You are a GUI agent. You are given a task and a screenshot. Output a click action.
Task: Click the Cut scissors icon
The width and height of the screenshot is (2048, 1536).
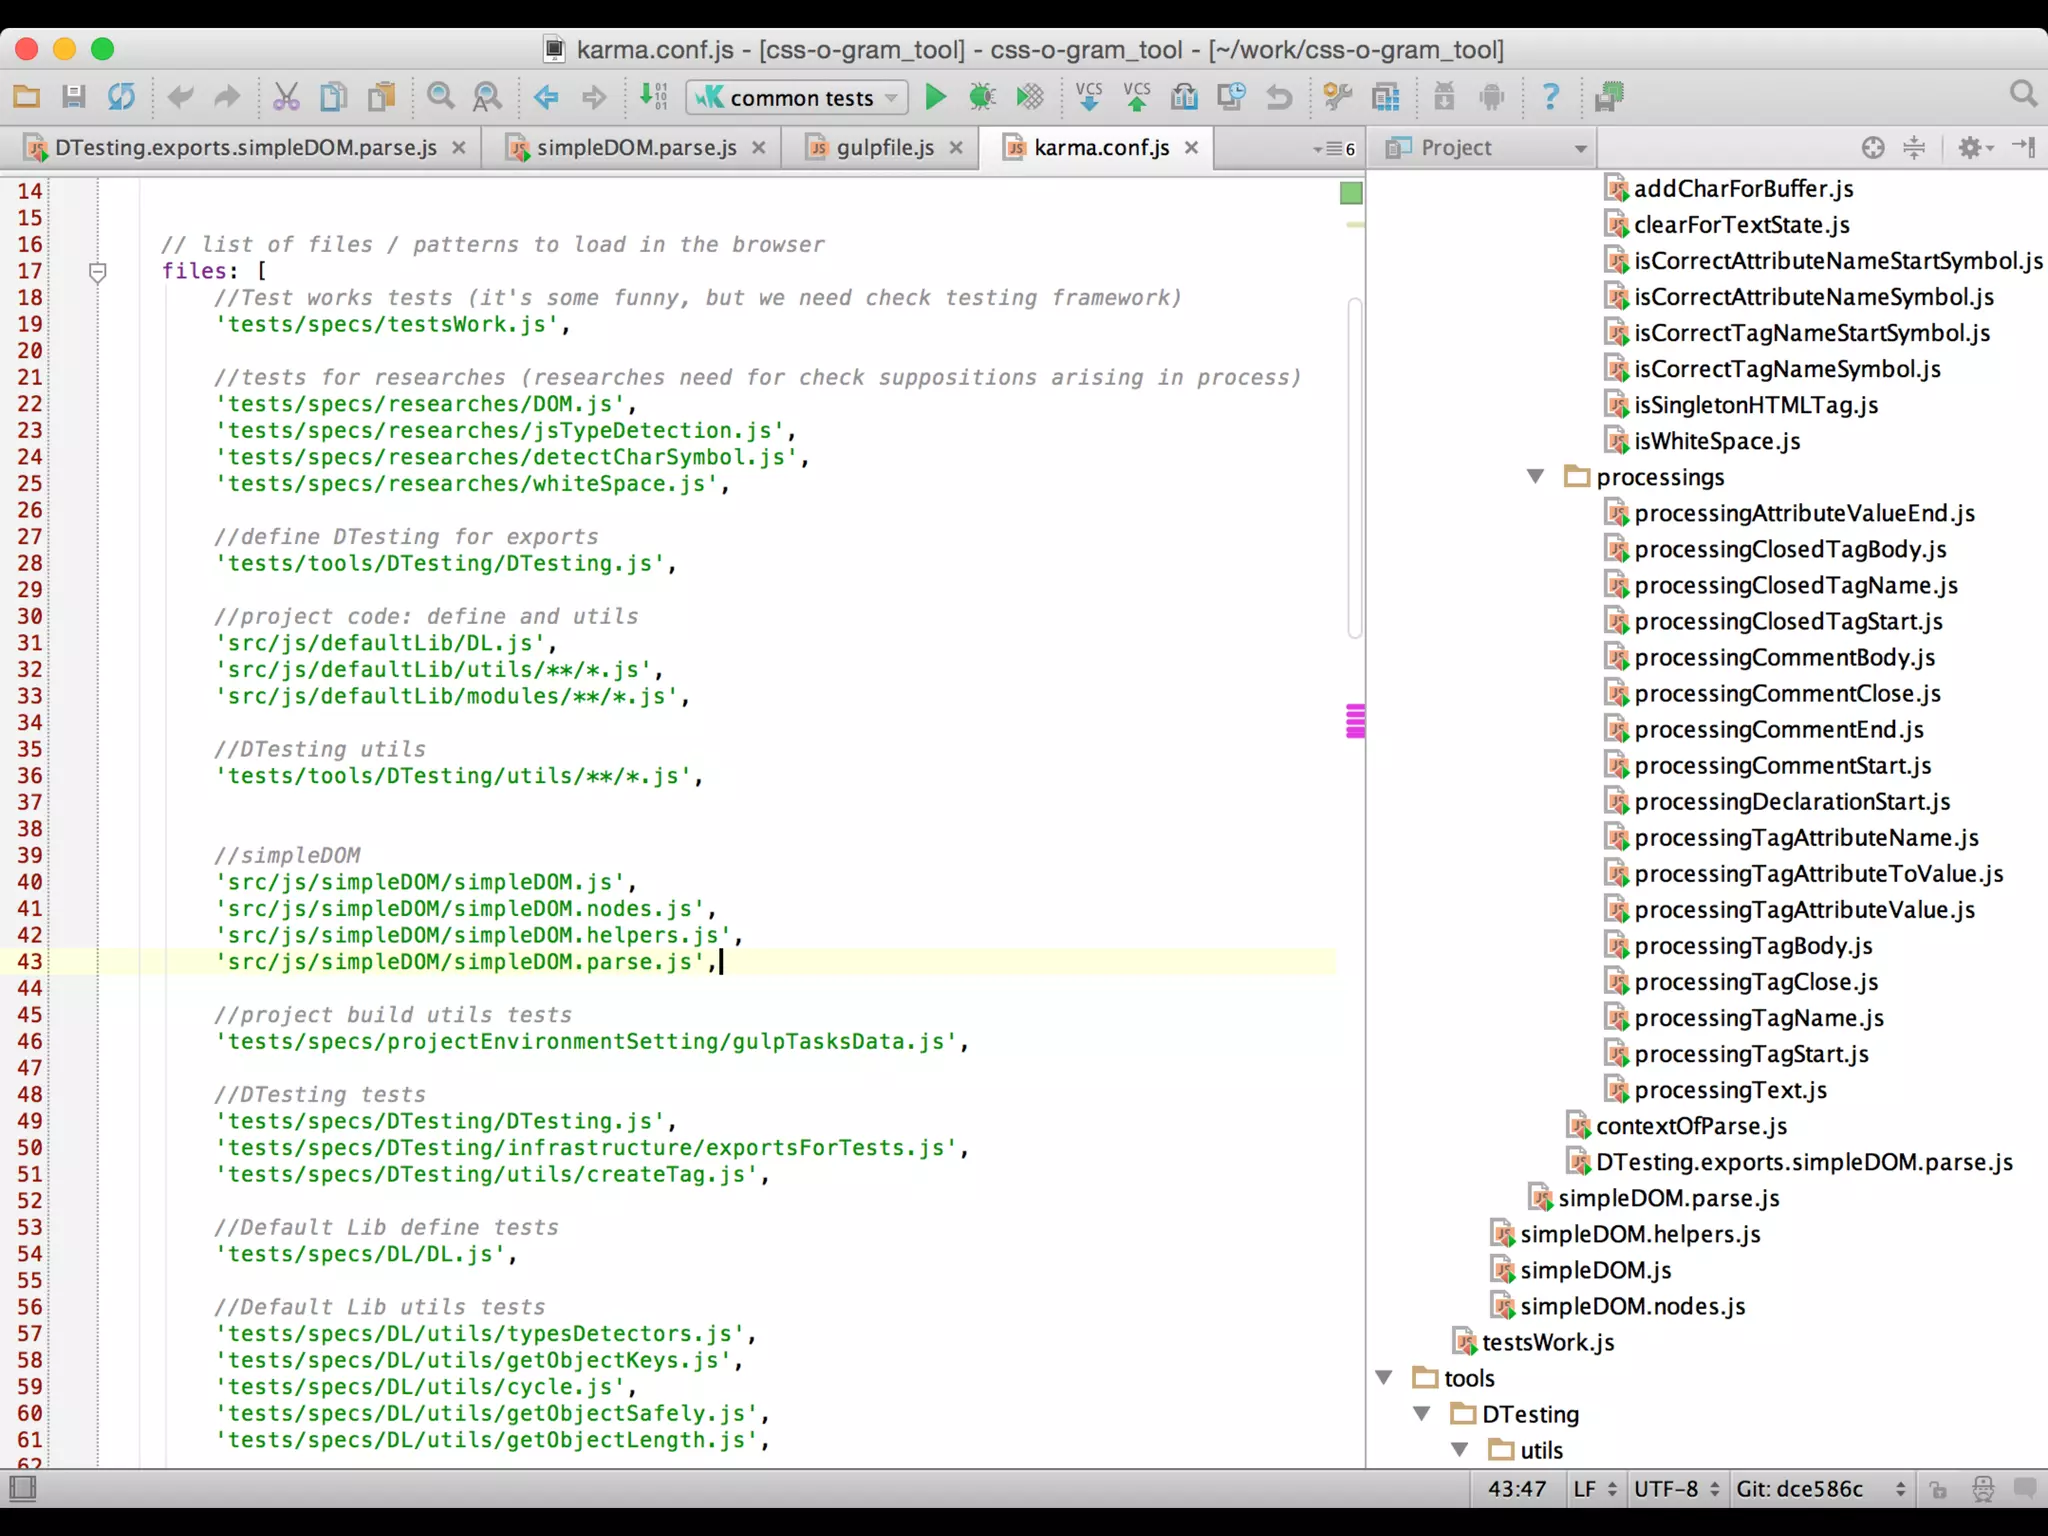pos(286,97)
